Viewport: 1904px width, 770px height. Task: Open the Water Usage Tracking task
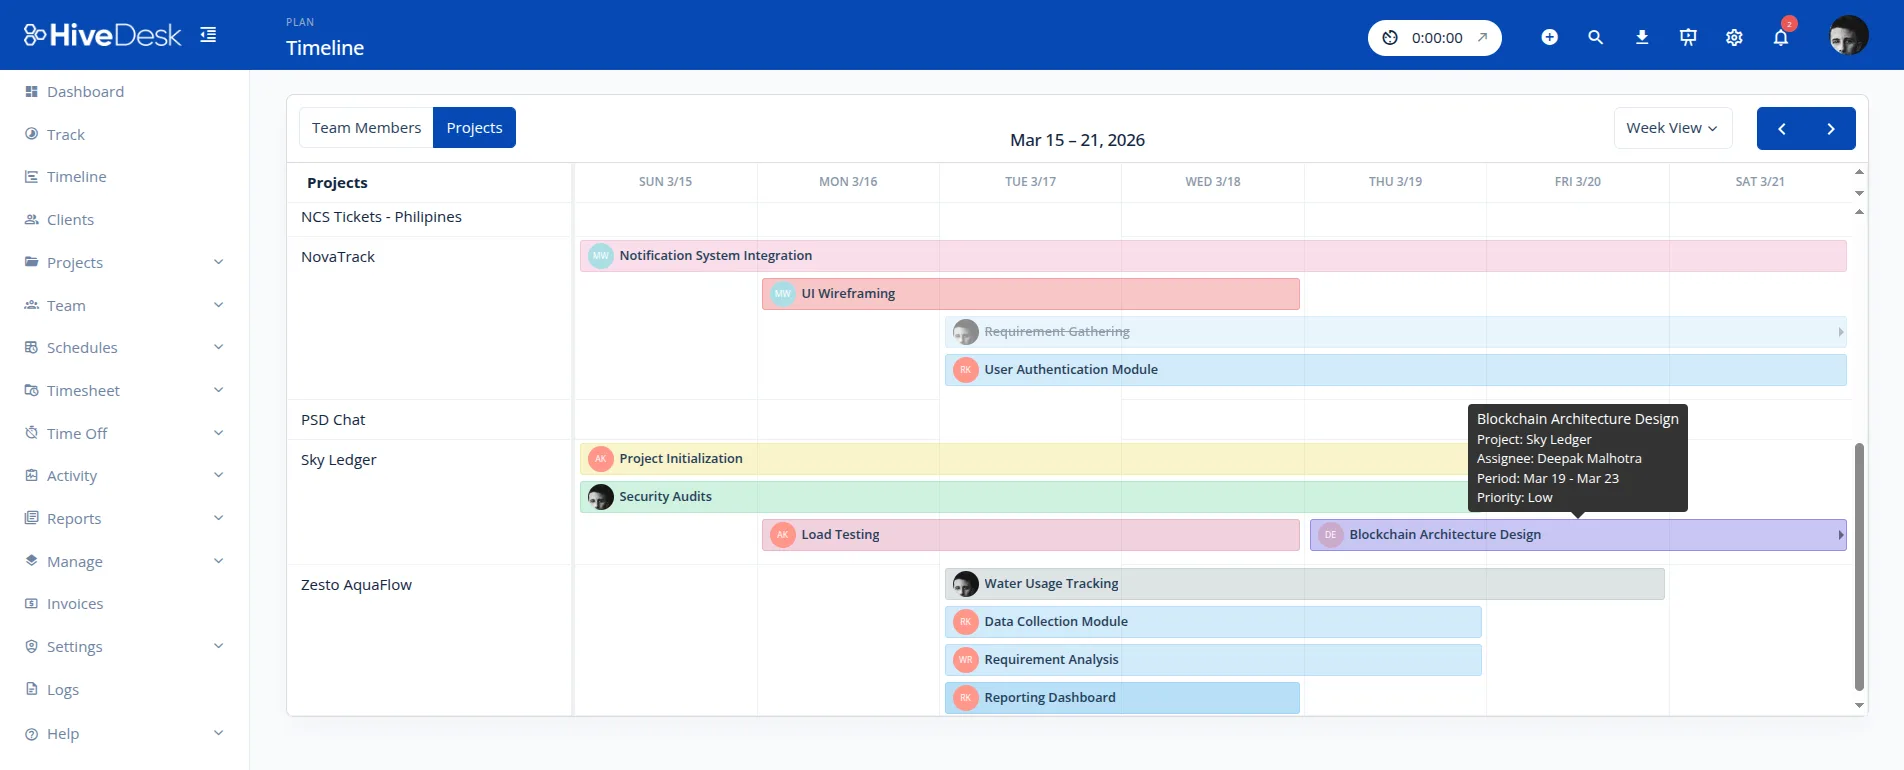click(1305, 584)
